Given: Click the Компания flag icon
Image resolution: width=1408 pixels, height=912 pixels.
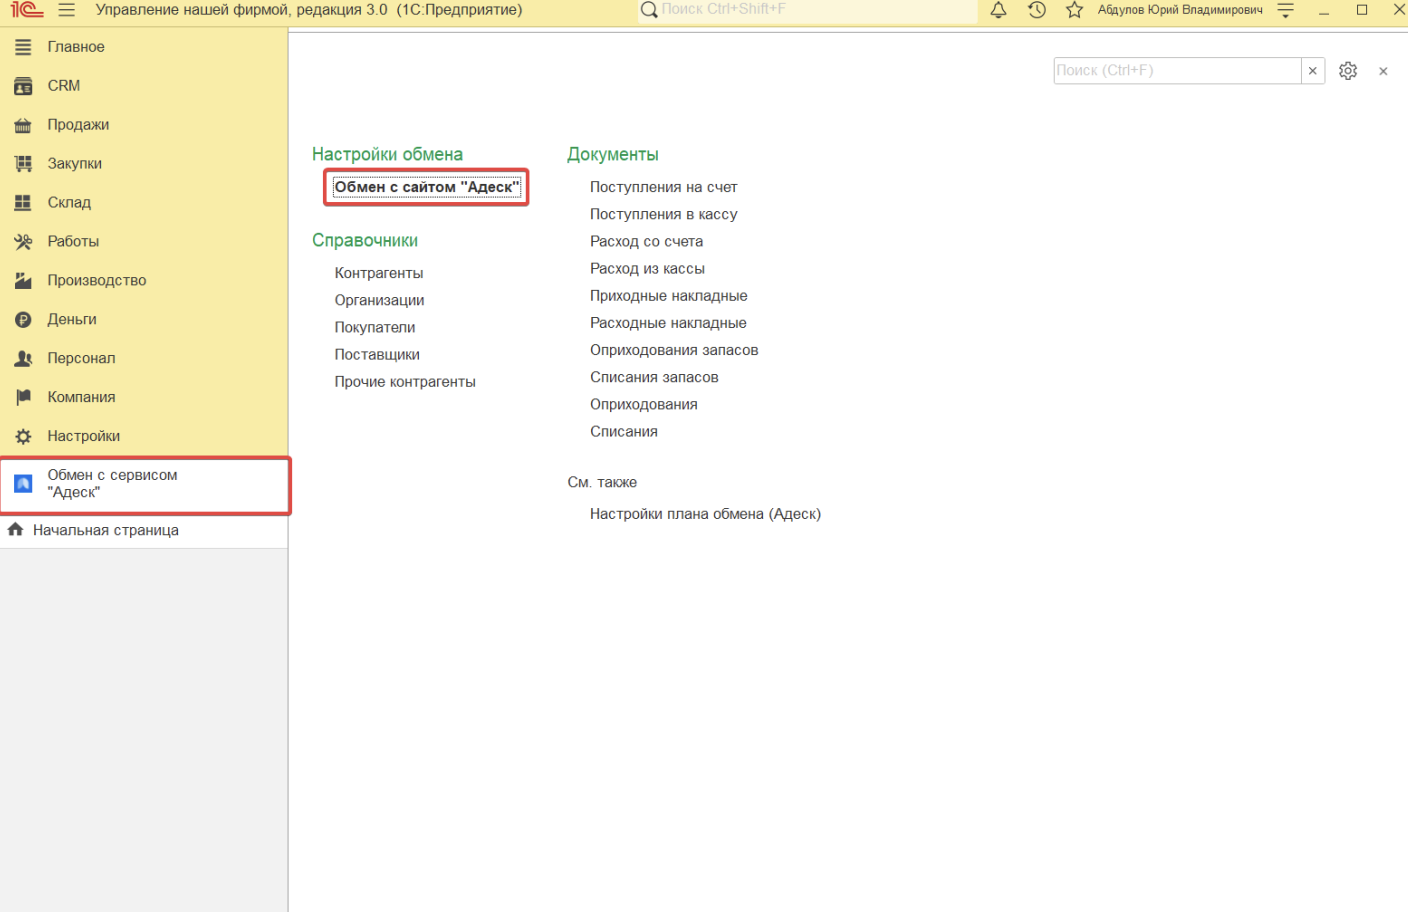Looking at the screenshot, I should click(x=23, y=398).
